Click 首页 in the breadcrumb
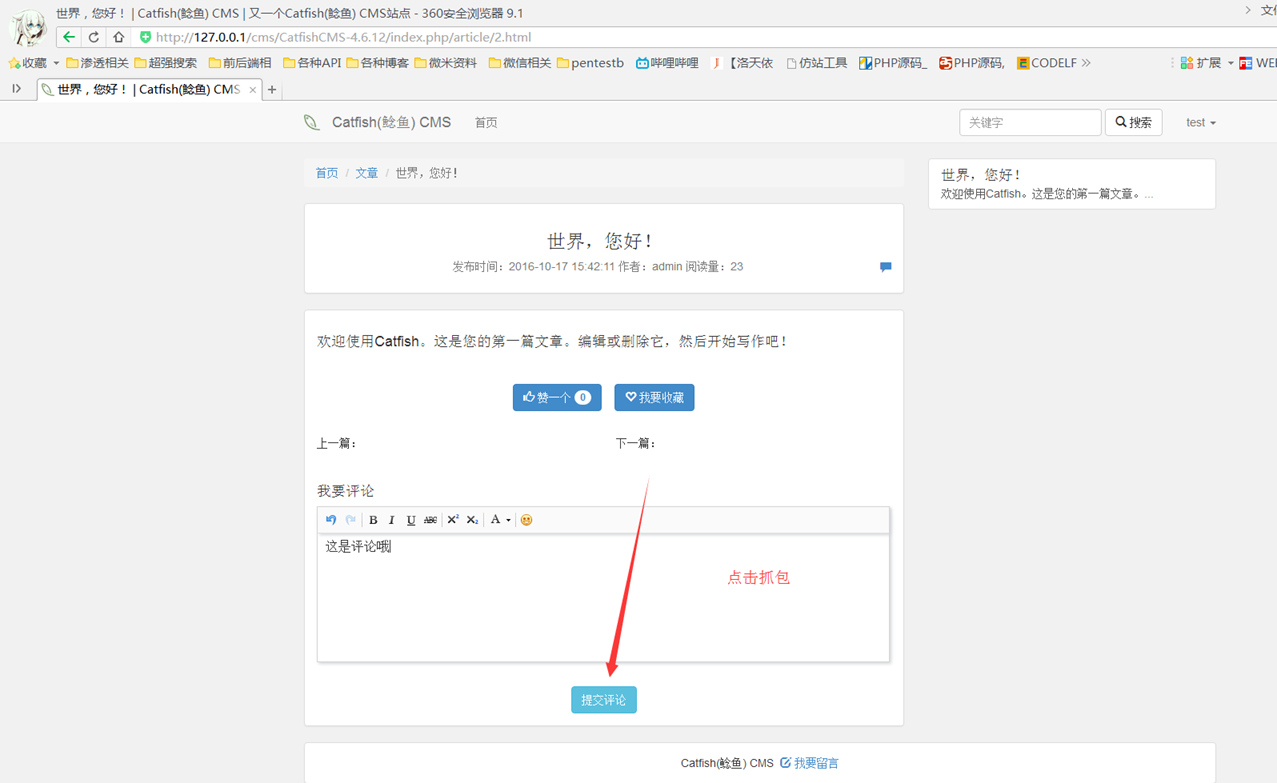 pyautogui.click(x=327, y=173)
